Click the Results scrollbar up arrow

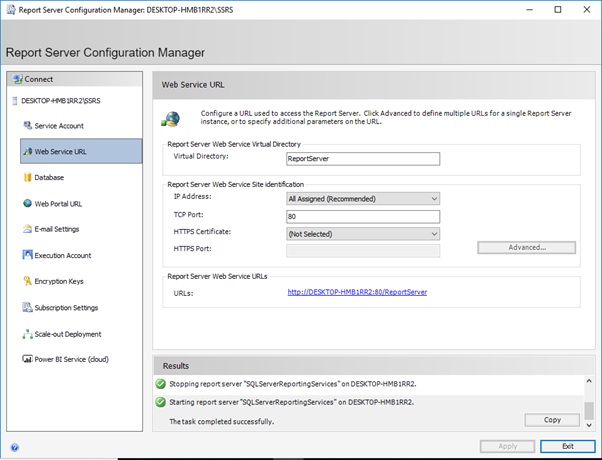[589, 381]
